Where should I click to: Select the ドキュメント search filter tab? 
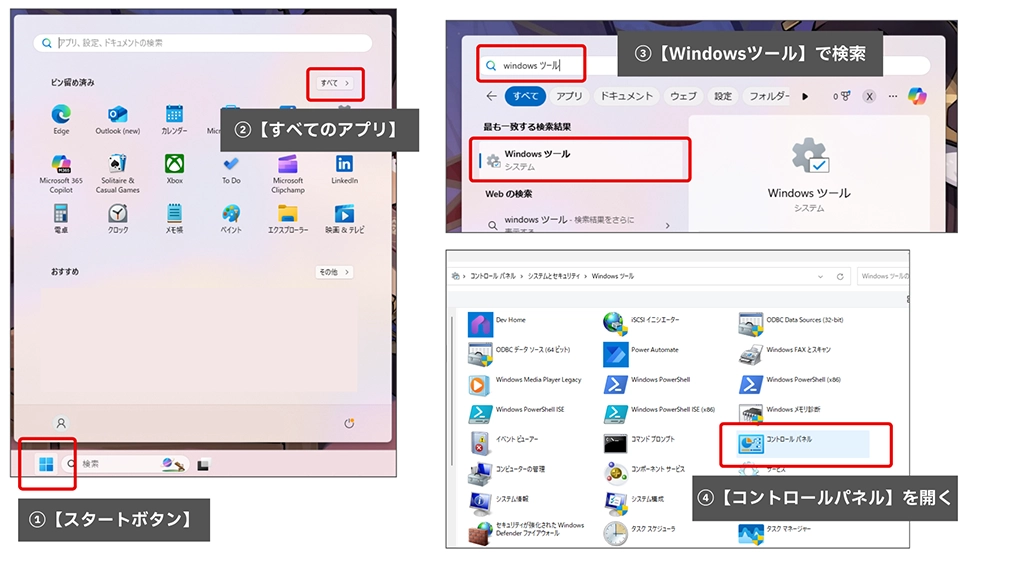tap(626, 96)
